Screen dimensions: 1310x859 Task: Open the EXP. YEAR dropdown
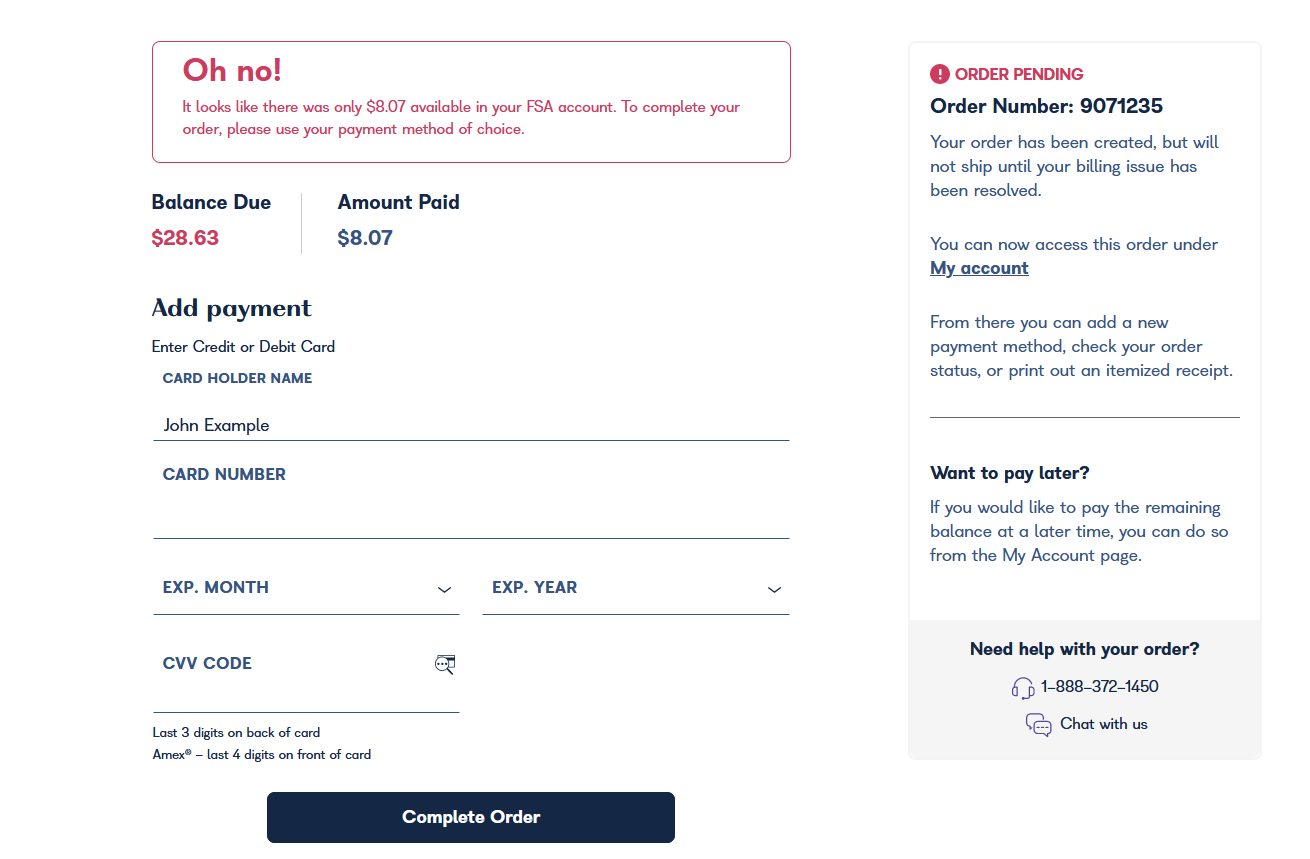tap(636, 590)
